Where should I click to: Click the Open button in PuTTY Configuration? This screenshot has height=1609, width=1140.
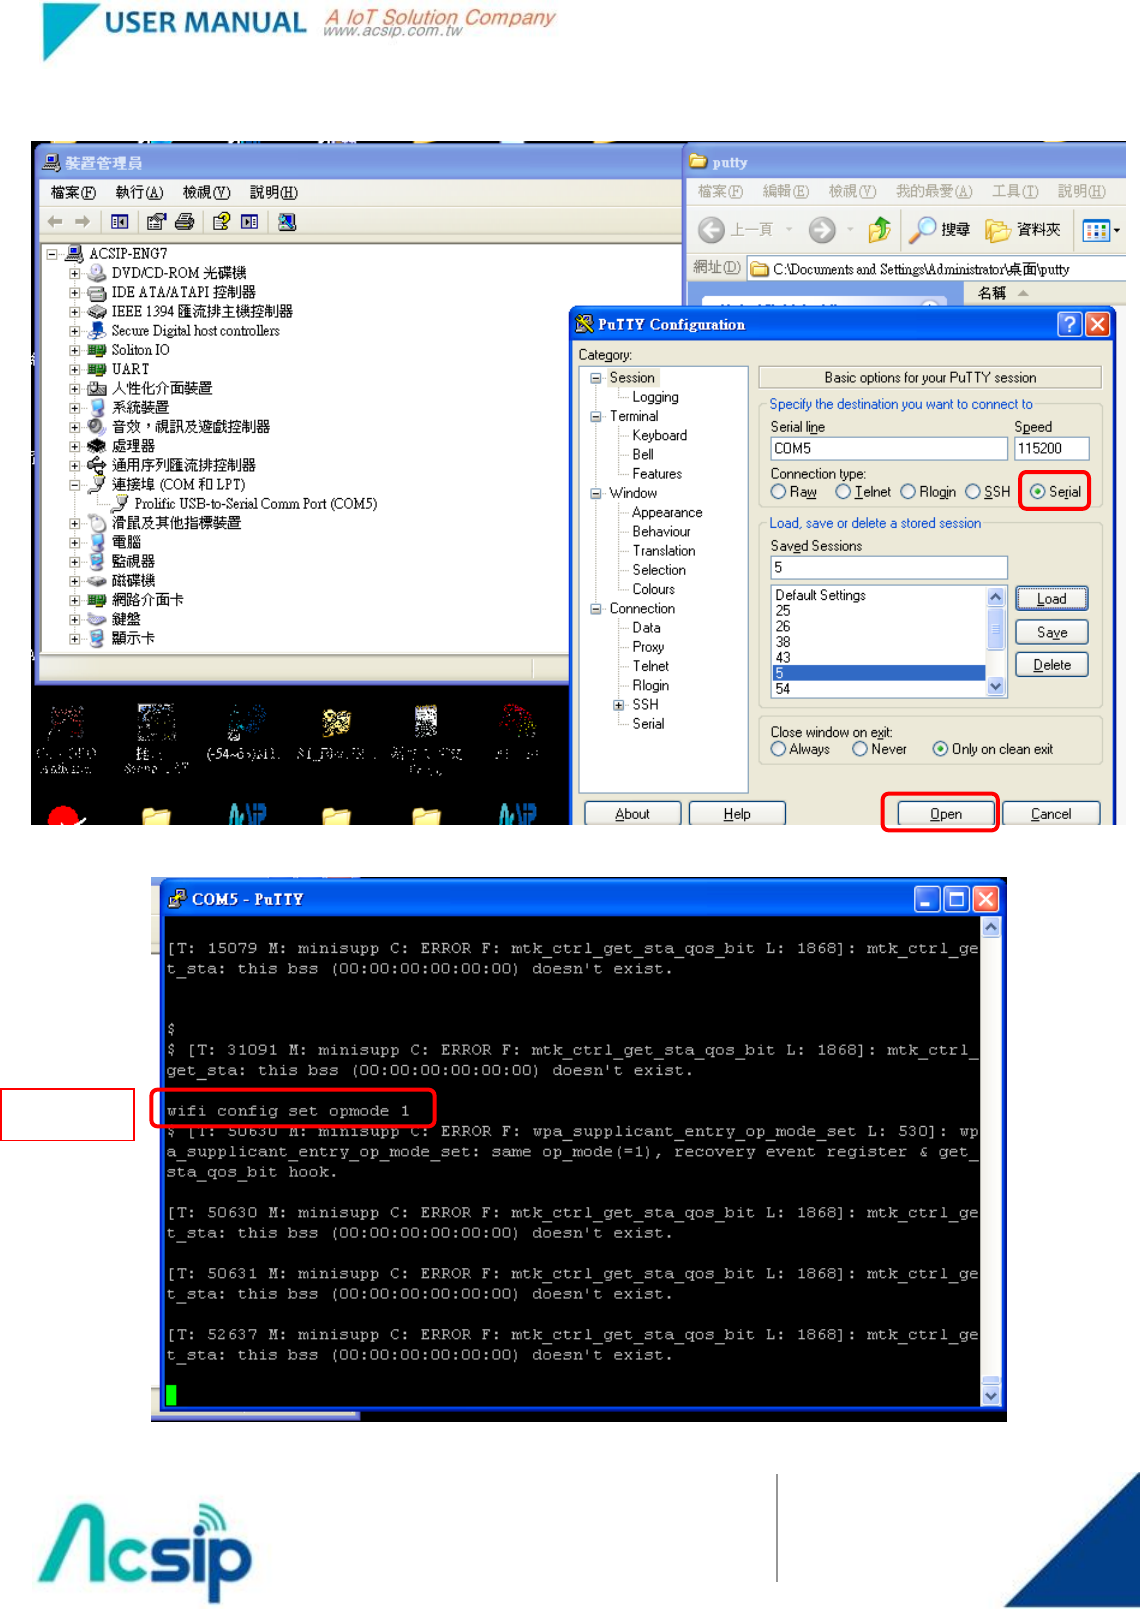(946, 814)
